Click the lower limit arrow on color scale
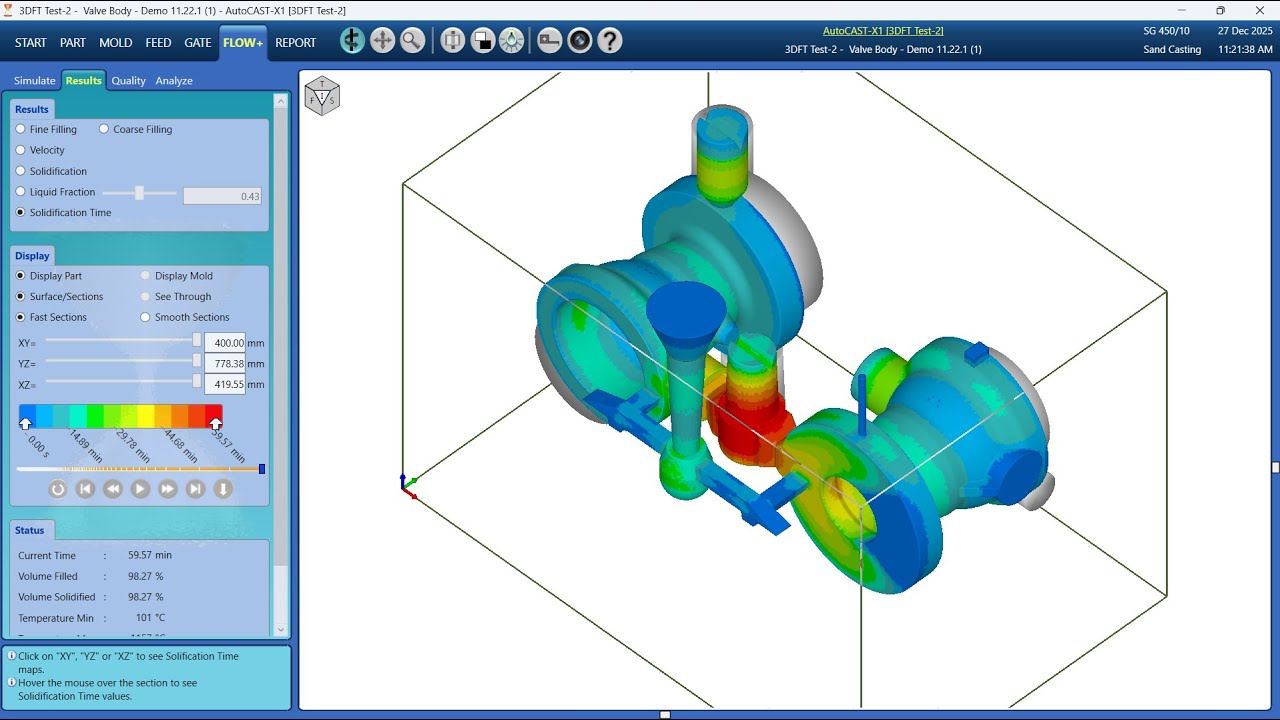Viewport: 1280px width, 720px height. coord(26,424)
